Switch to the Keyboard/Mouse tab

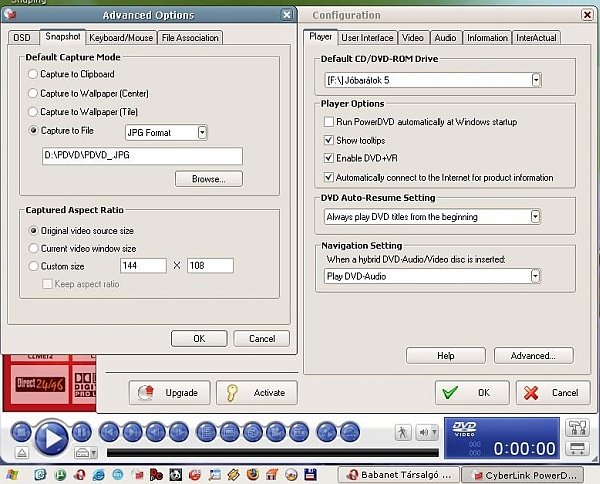tap(121, 38)
